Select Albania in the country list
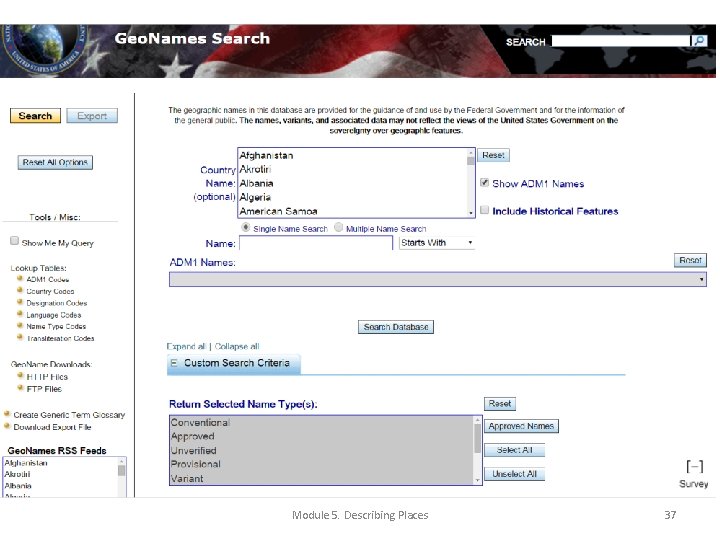Screen dimensions: 720x540 point(353,183)
